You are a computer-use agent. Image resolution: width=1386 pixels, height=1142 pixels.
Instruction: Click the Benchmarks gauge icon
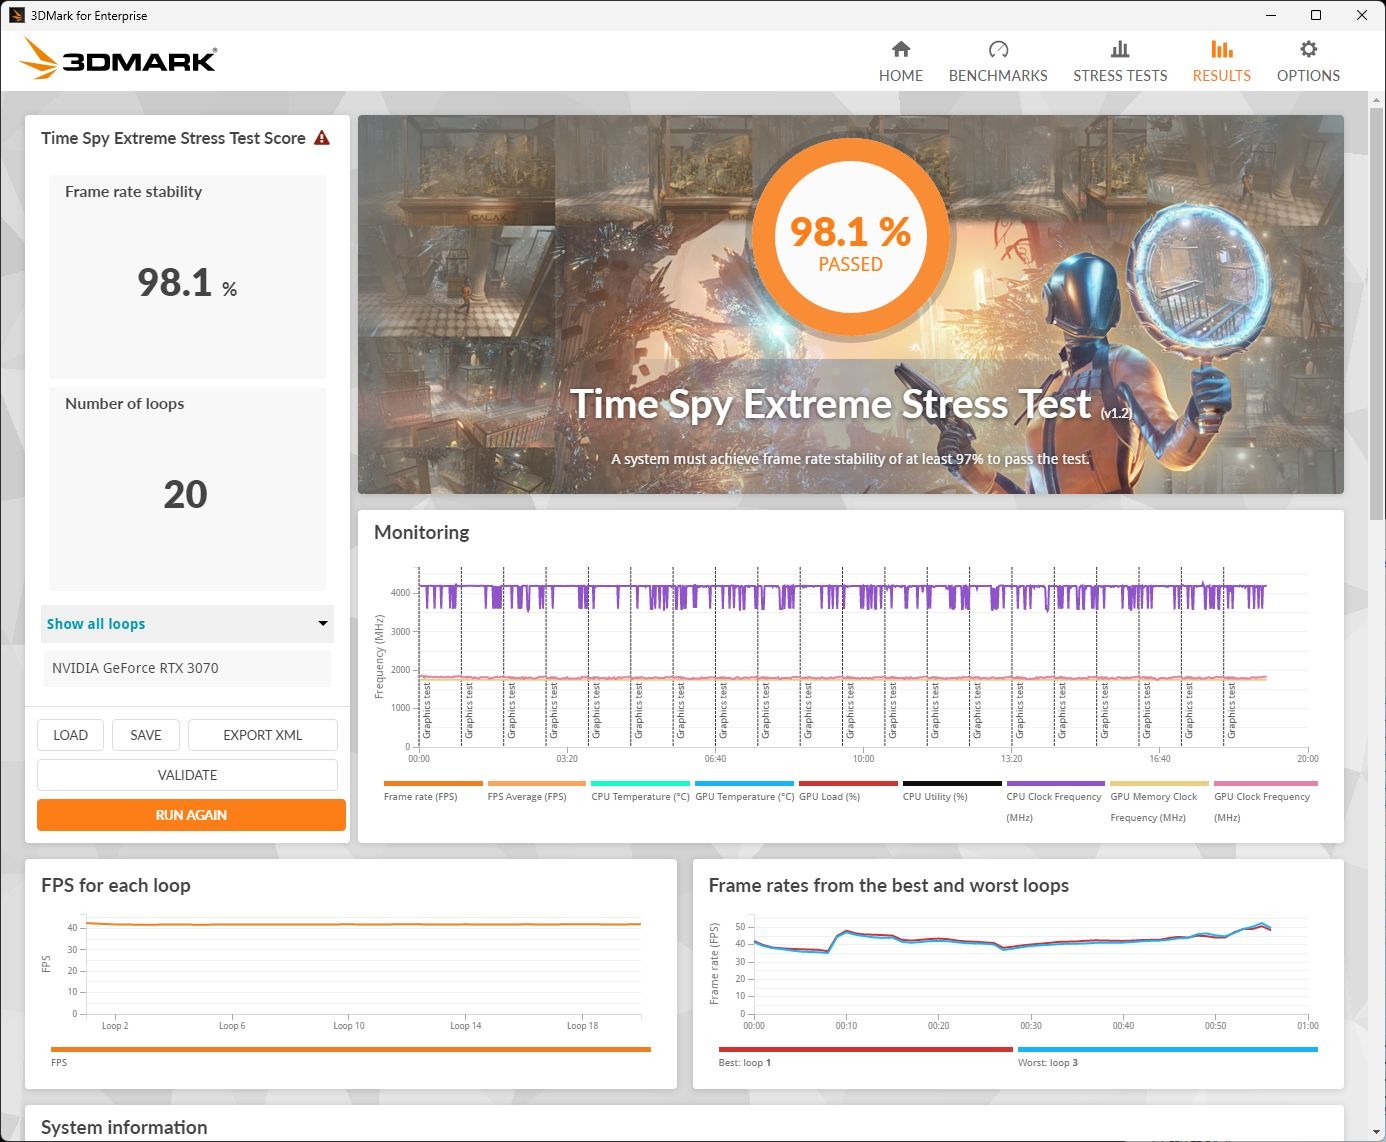998,49
